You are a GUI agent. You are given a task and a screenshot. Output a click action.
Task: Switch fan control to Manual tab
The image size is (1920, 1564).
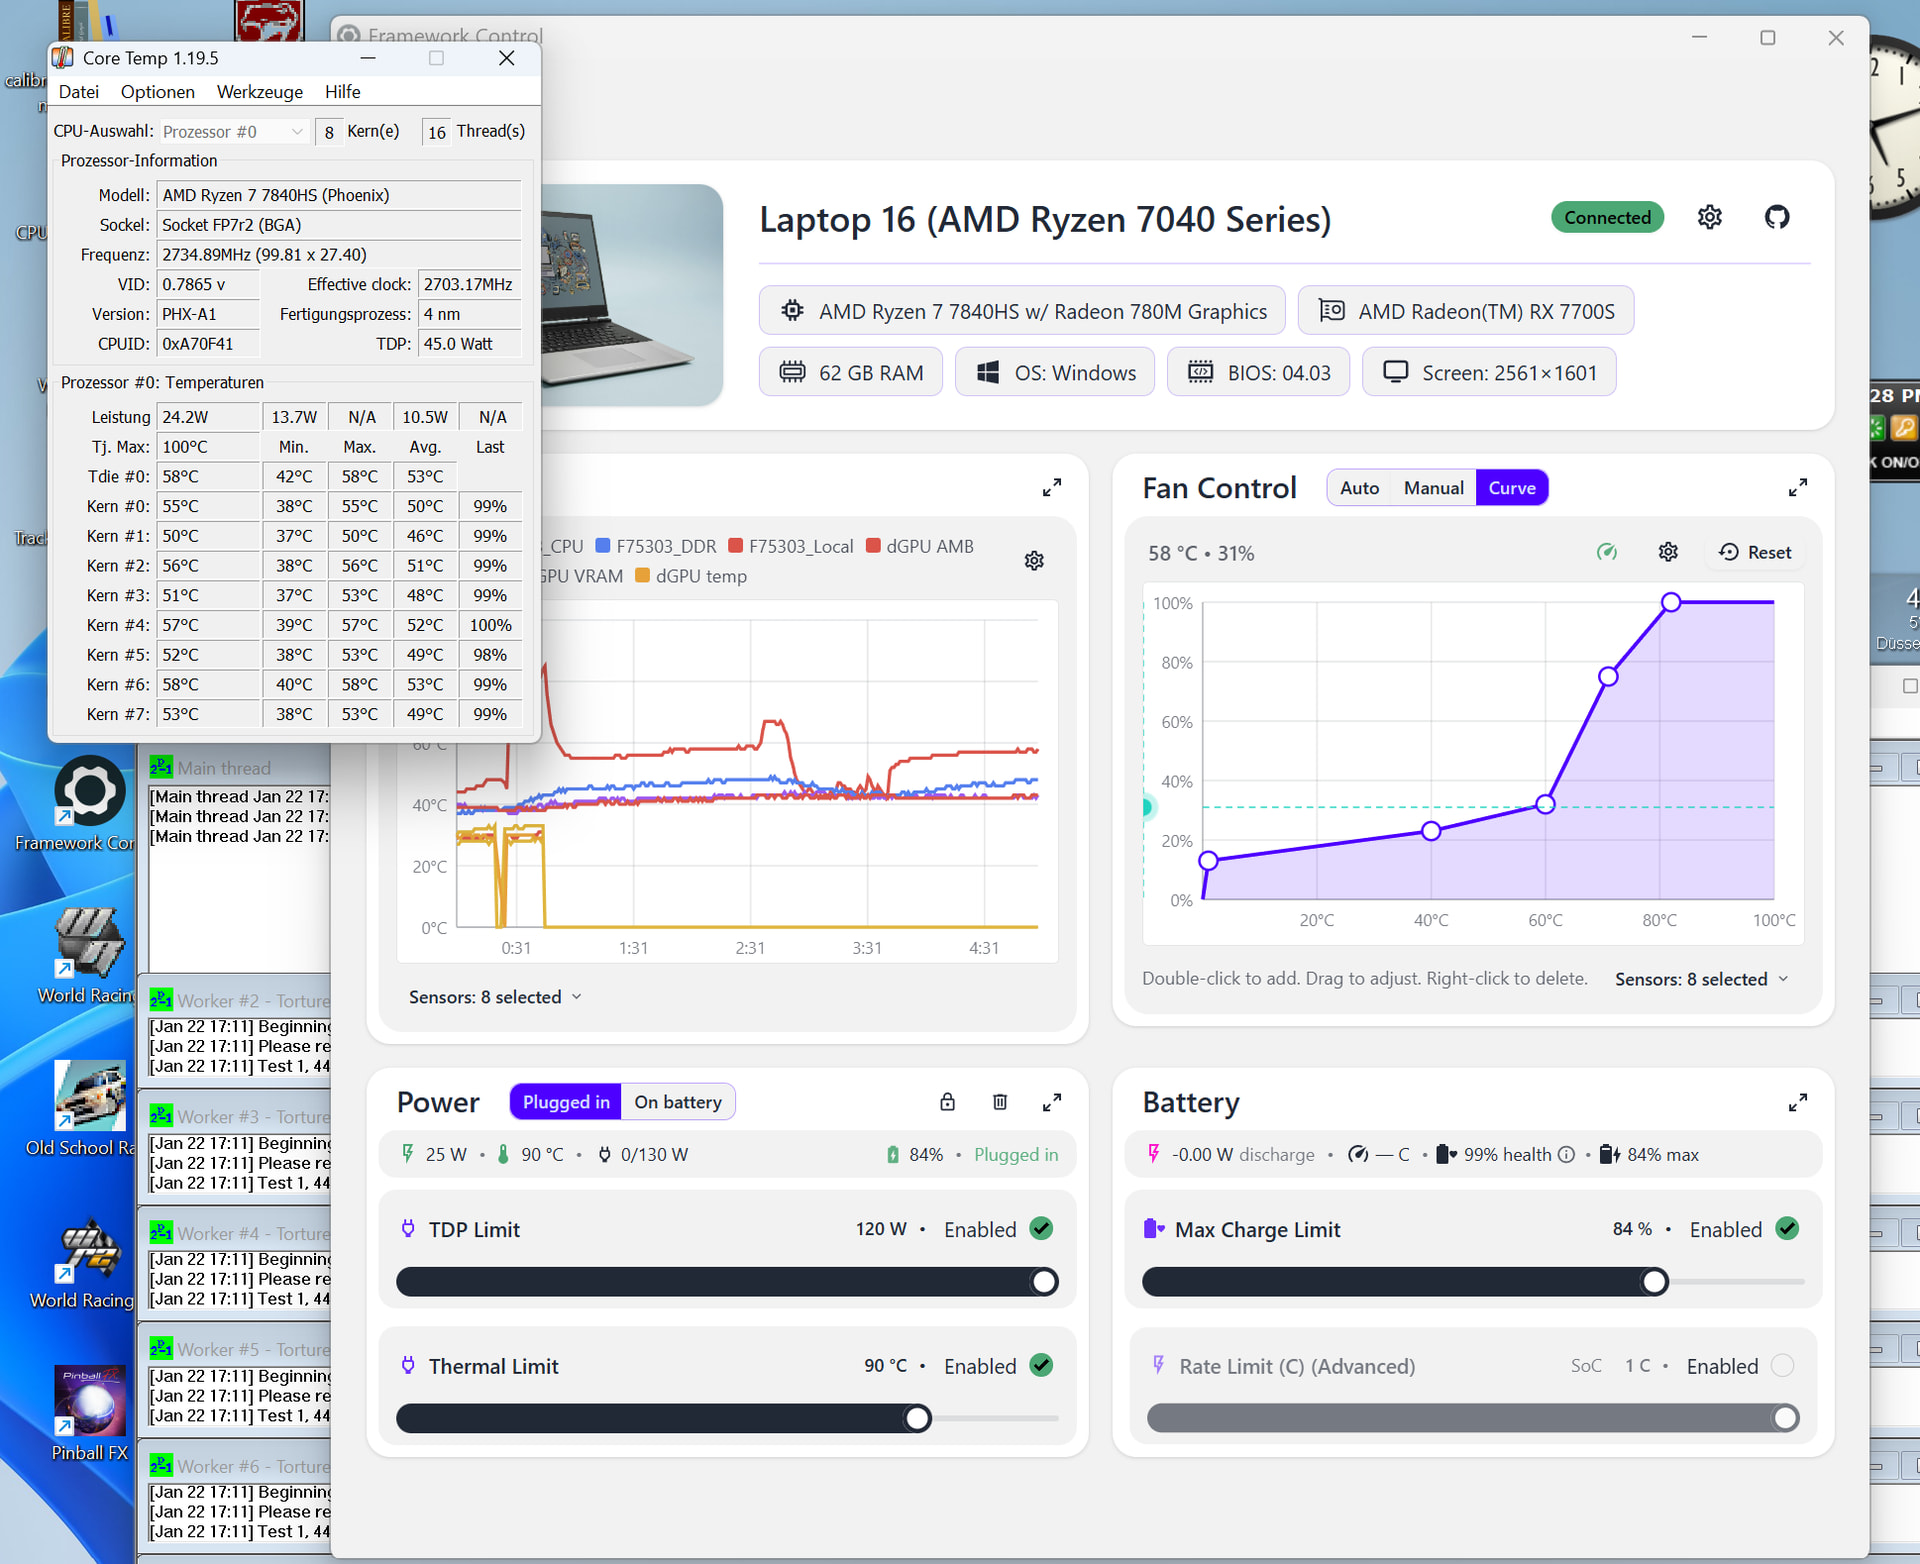coord(1433,488)
